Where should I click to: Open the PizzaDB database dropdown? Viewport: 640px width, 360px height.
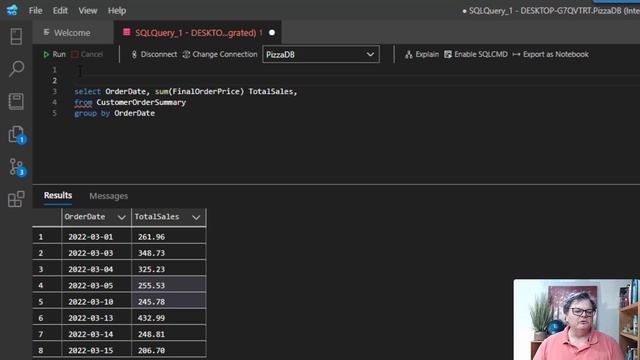(321, 54)
